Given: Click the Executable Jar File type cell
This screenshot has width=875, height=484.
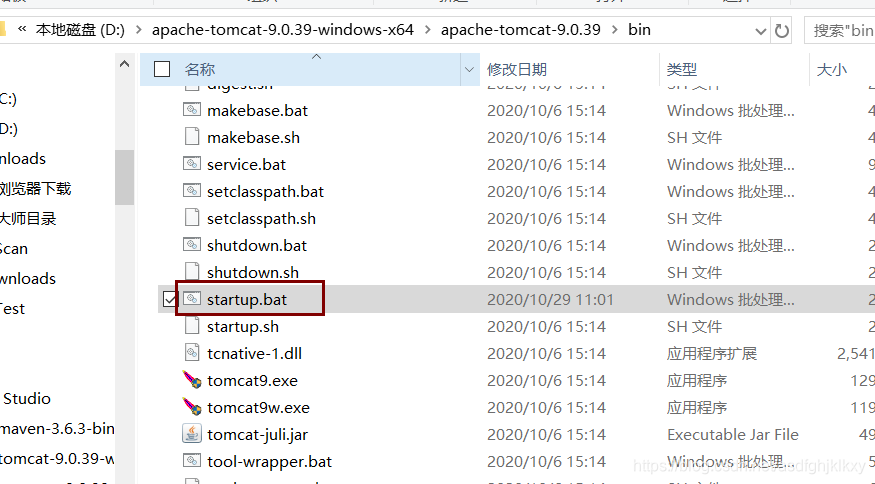Looking at the screenshot, I should click(x=733, y=434).
